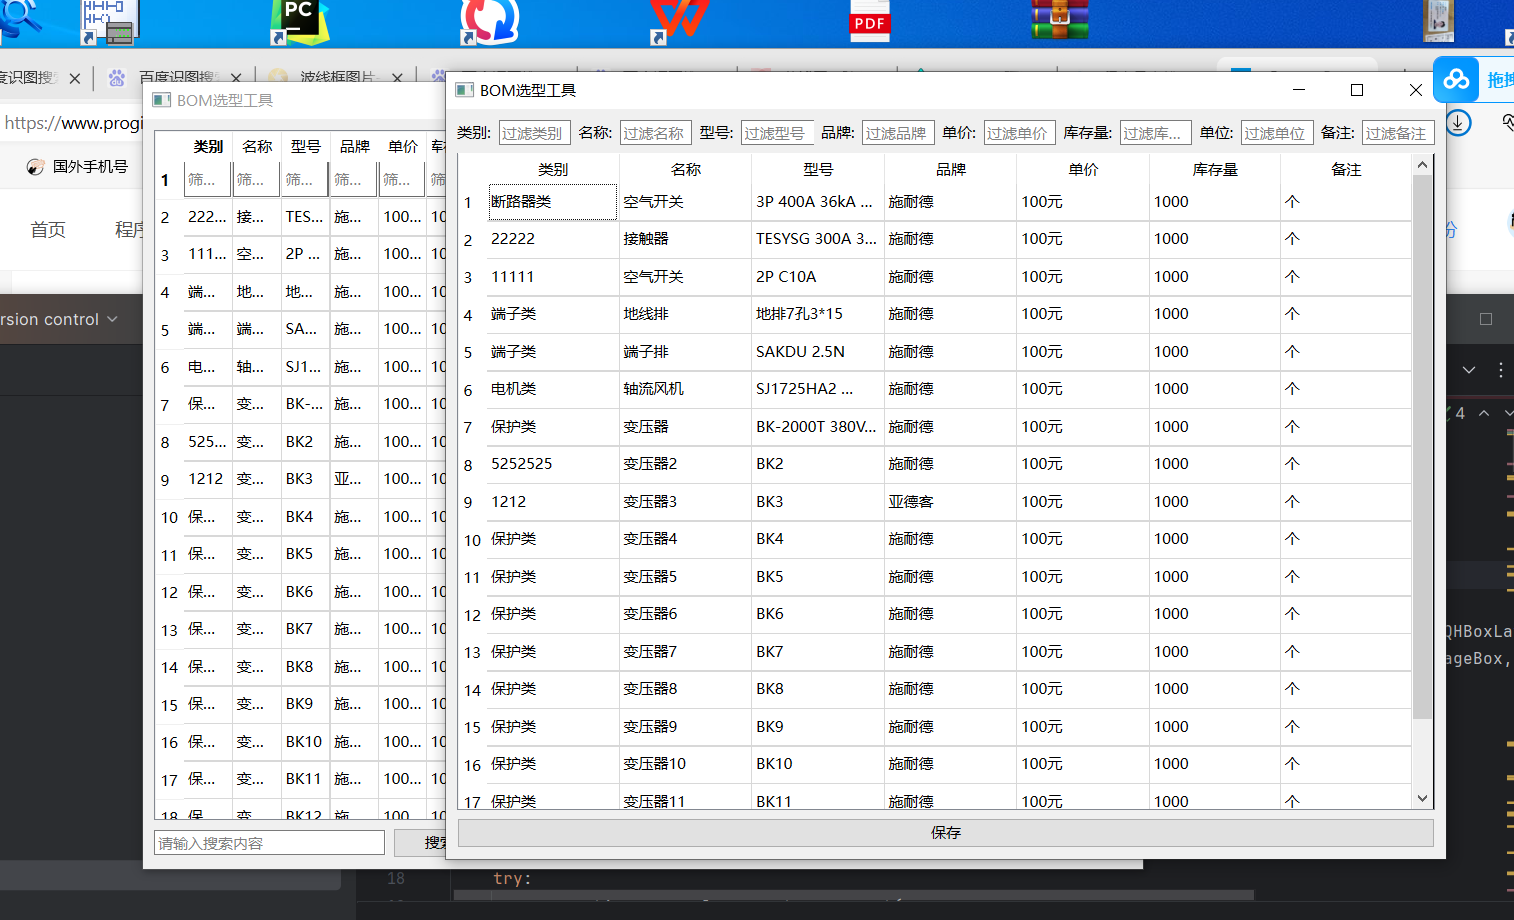Click the 过滤库存量 filter field
The width and height of the screenshot is (1514, 920).
click(x=1155, y=133)
